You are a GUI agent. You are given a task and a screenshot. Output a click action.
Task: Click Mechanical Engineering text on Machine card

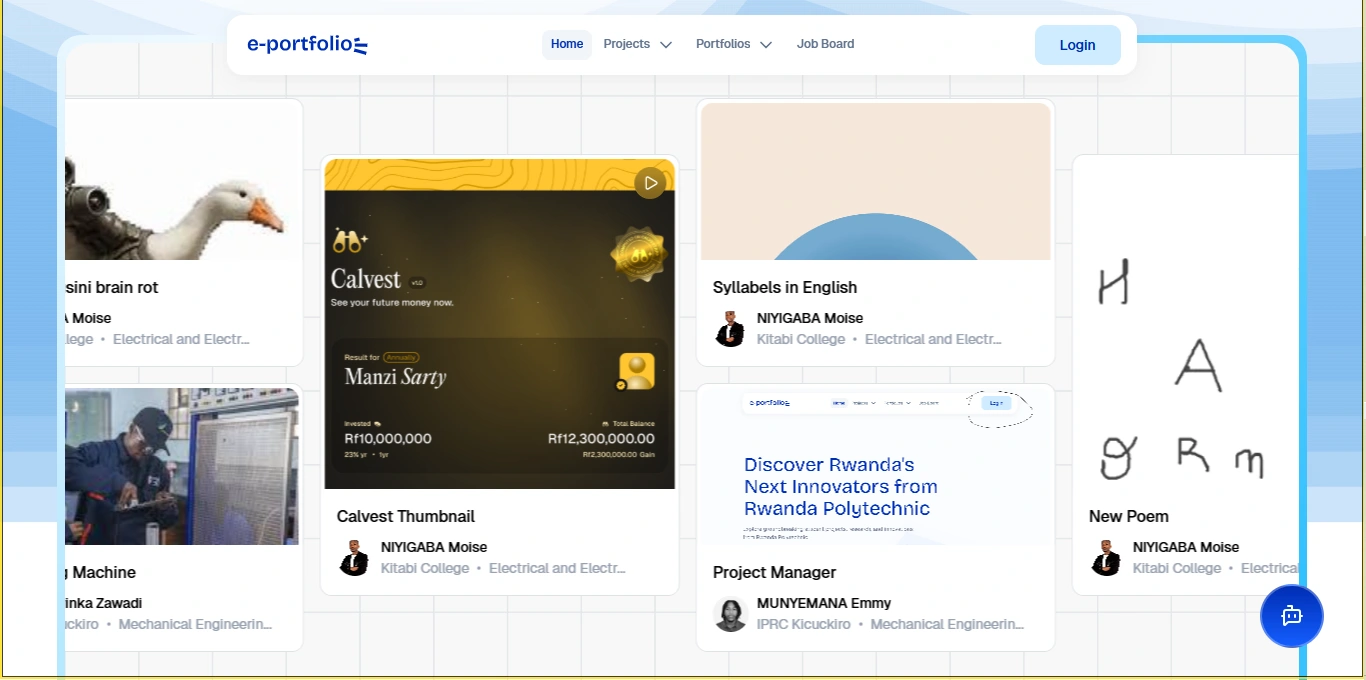coord(195,624)
